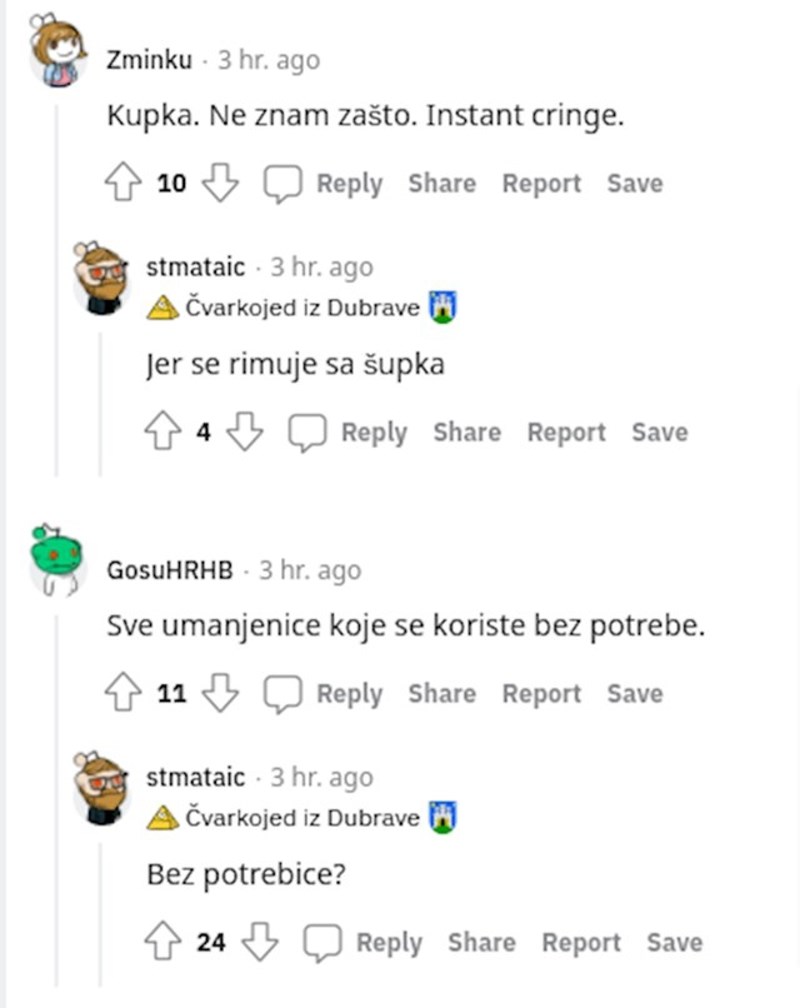Upvote Zminku's comment about Kupka
The height and width of the screenshot is (1008, 800).
click(123, 184)
